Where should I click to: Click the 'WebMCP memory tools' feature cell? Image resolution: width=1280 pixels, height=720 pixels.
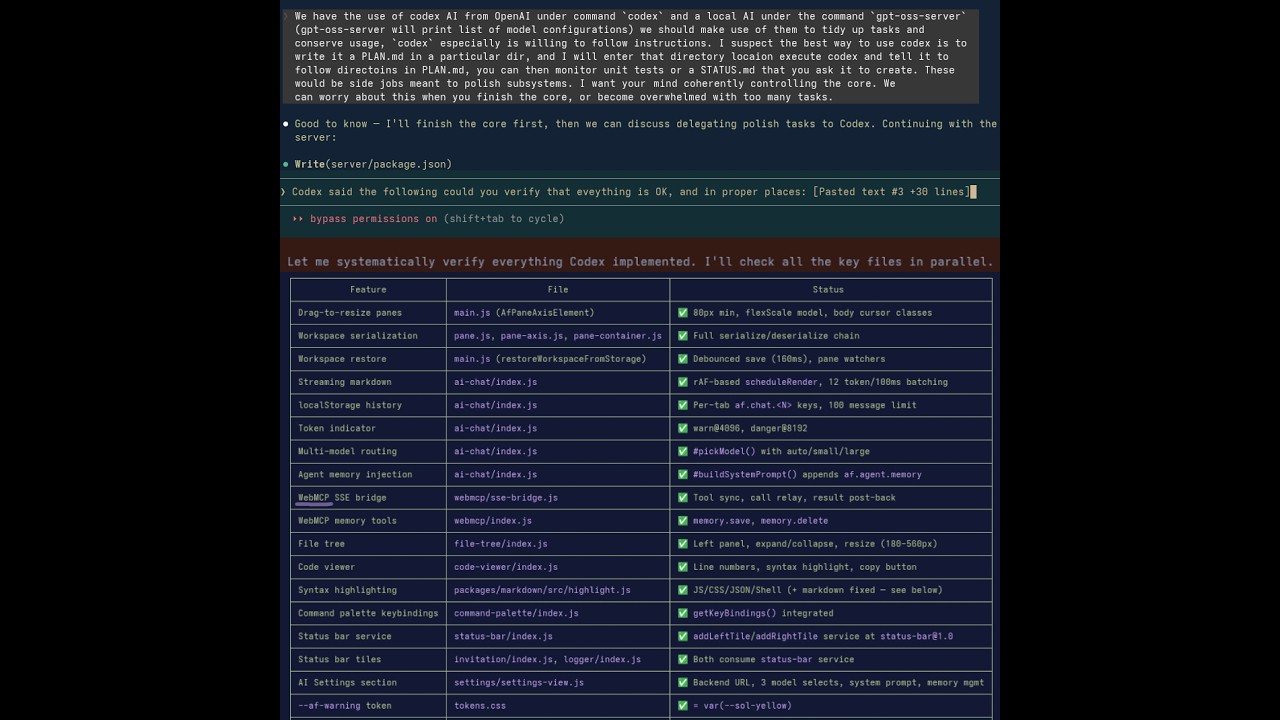coord(368,520)
